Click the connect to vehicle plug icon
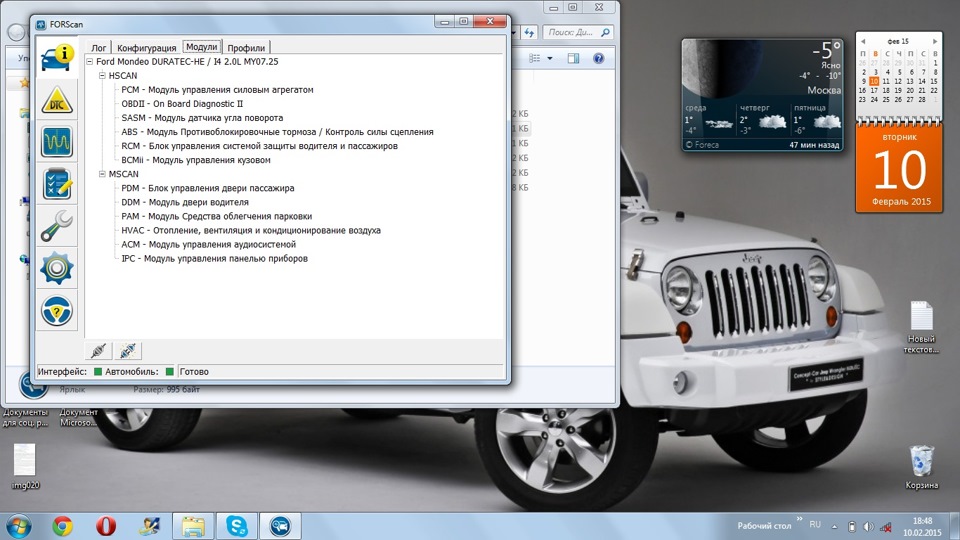 [98, 351]
